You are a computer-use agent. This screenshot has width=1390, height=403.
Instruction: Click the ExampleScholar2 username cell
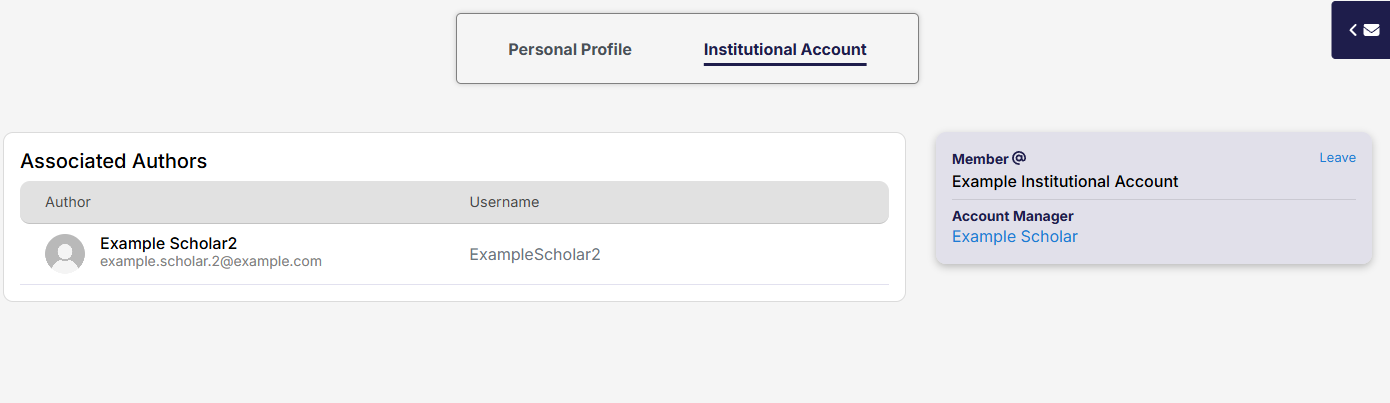pos(534,254)
